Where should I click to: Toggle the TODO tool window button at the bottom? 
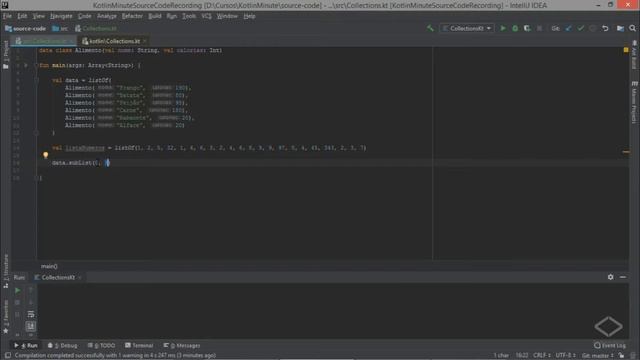pos(102,345)
